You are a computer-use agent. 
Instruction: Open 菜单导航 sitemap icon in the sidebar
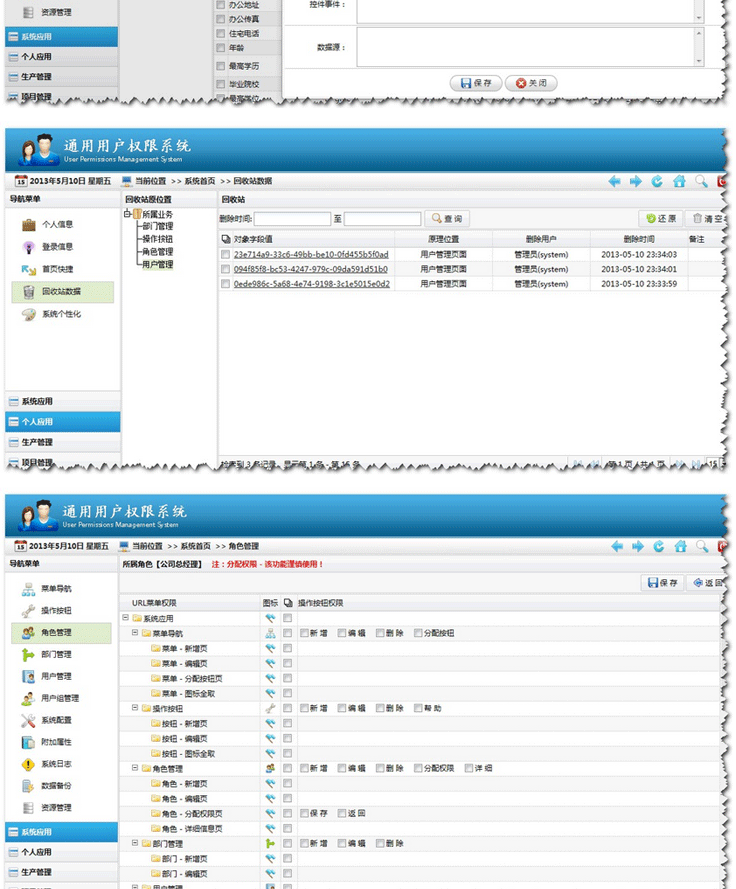28,589
